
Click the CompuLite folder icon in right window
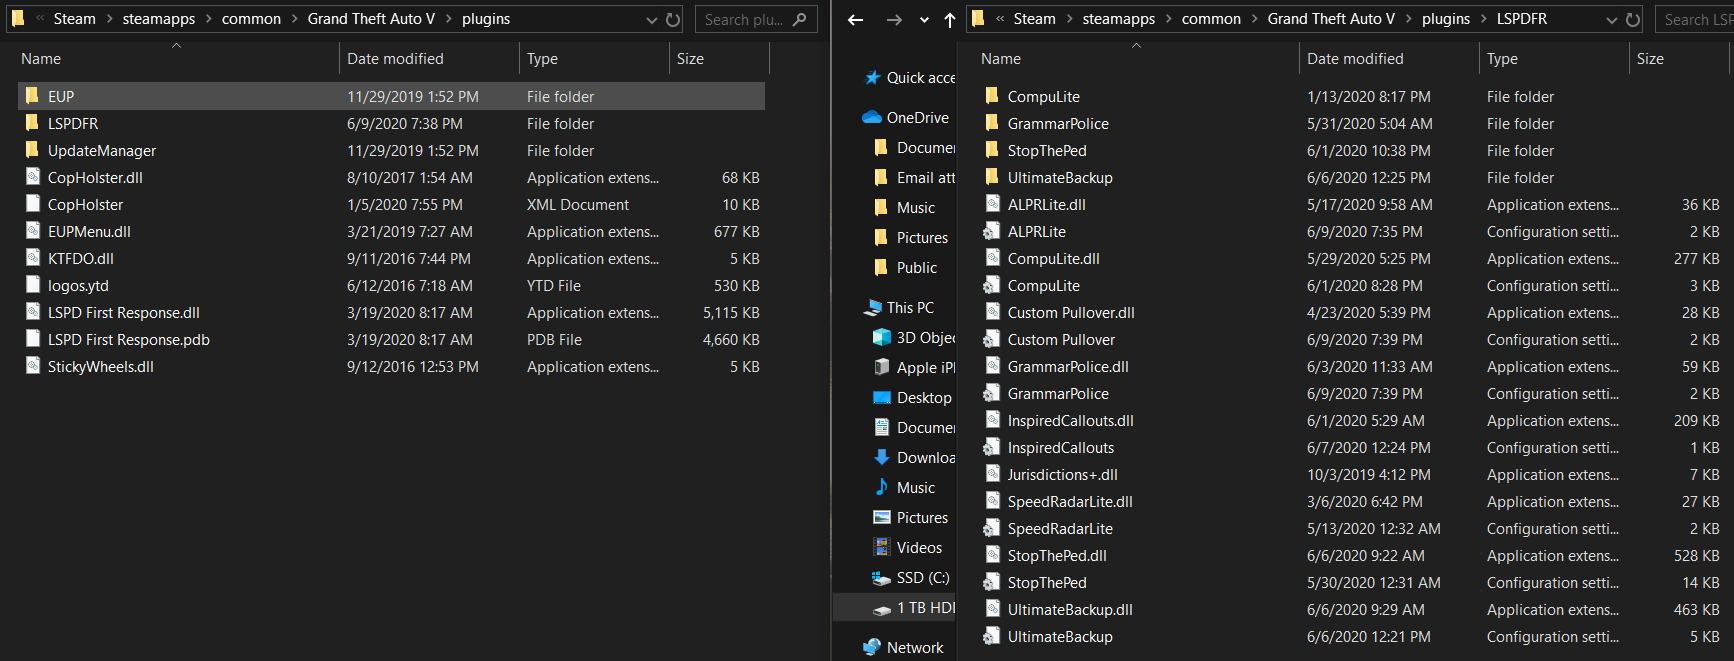[992, 96]
